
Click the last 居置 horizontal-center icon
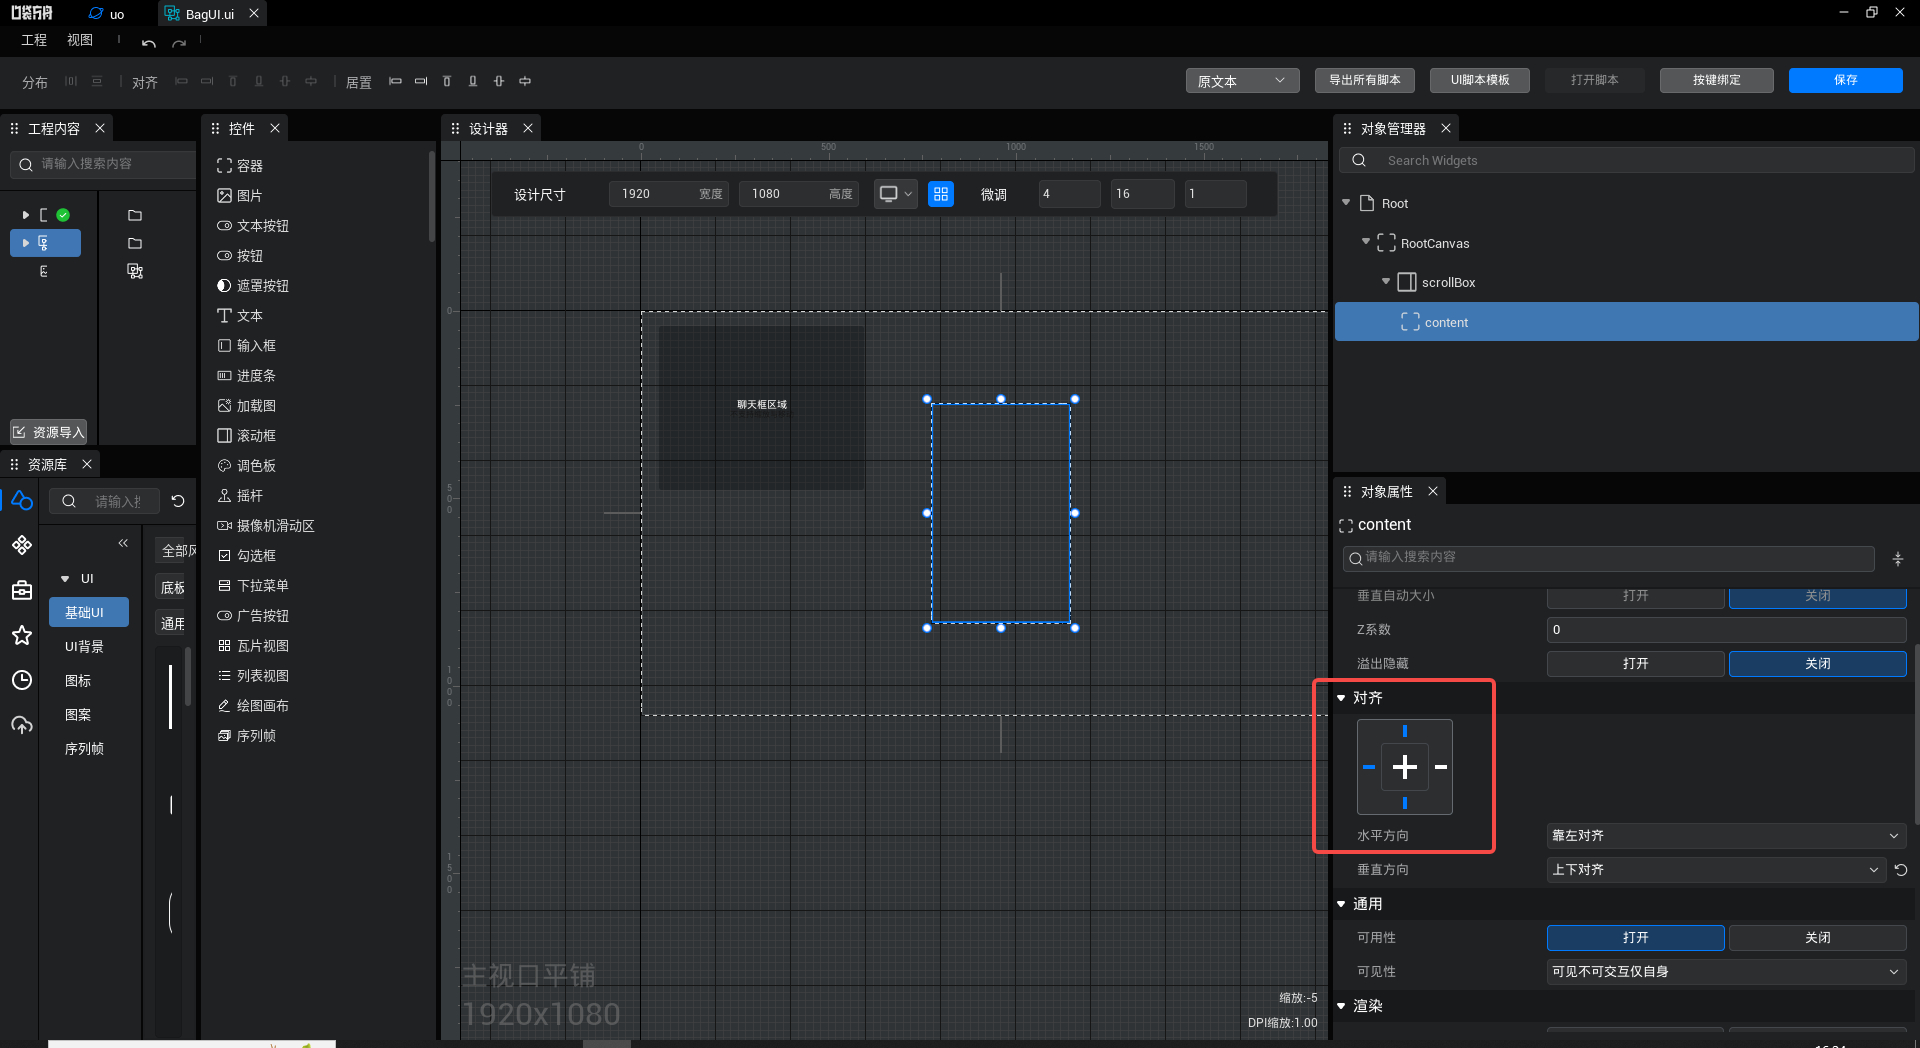[525, 81]
